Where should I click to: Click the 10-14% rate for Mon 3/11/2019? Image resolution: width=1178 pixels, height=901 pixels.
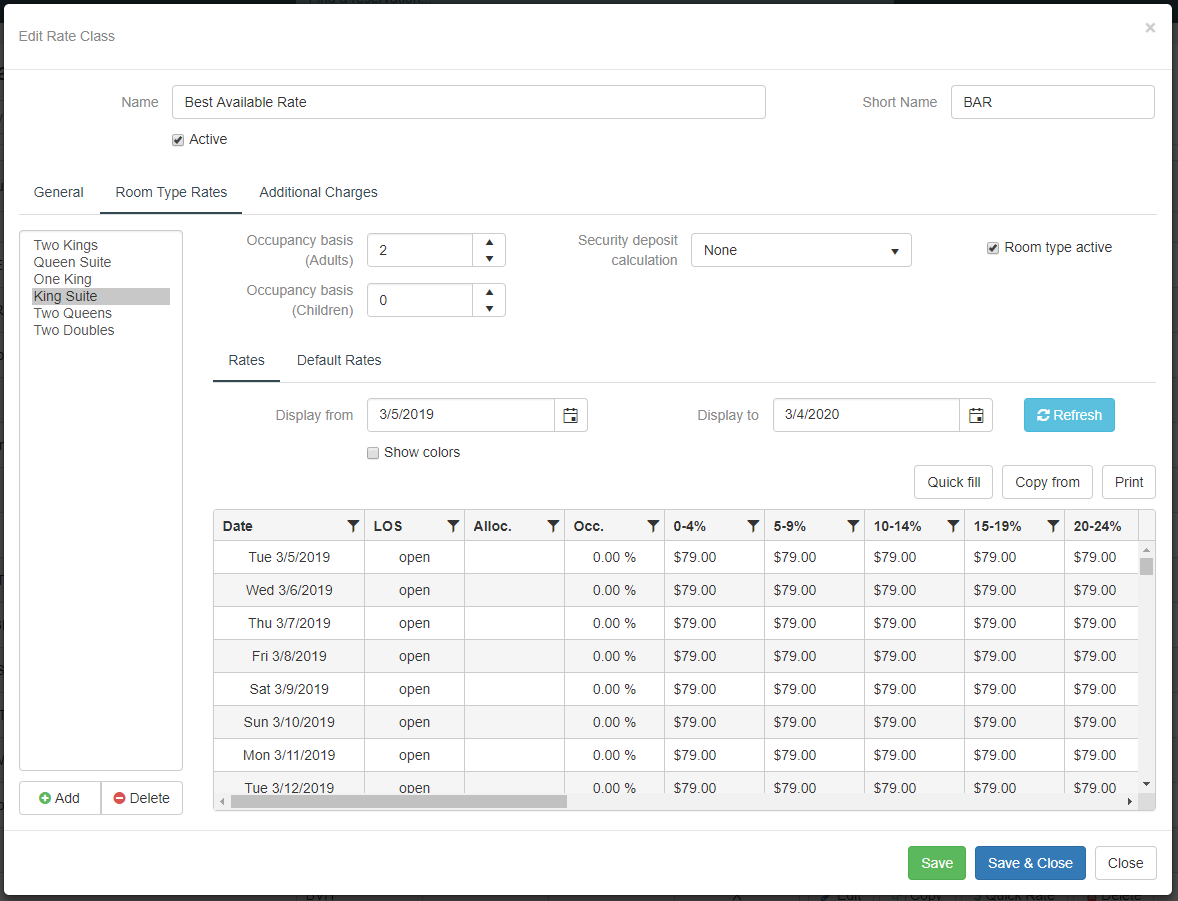pyautogui.click(x=914, y=756)
